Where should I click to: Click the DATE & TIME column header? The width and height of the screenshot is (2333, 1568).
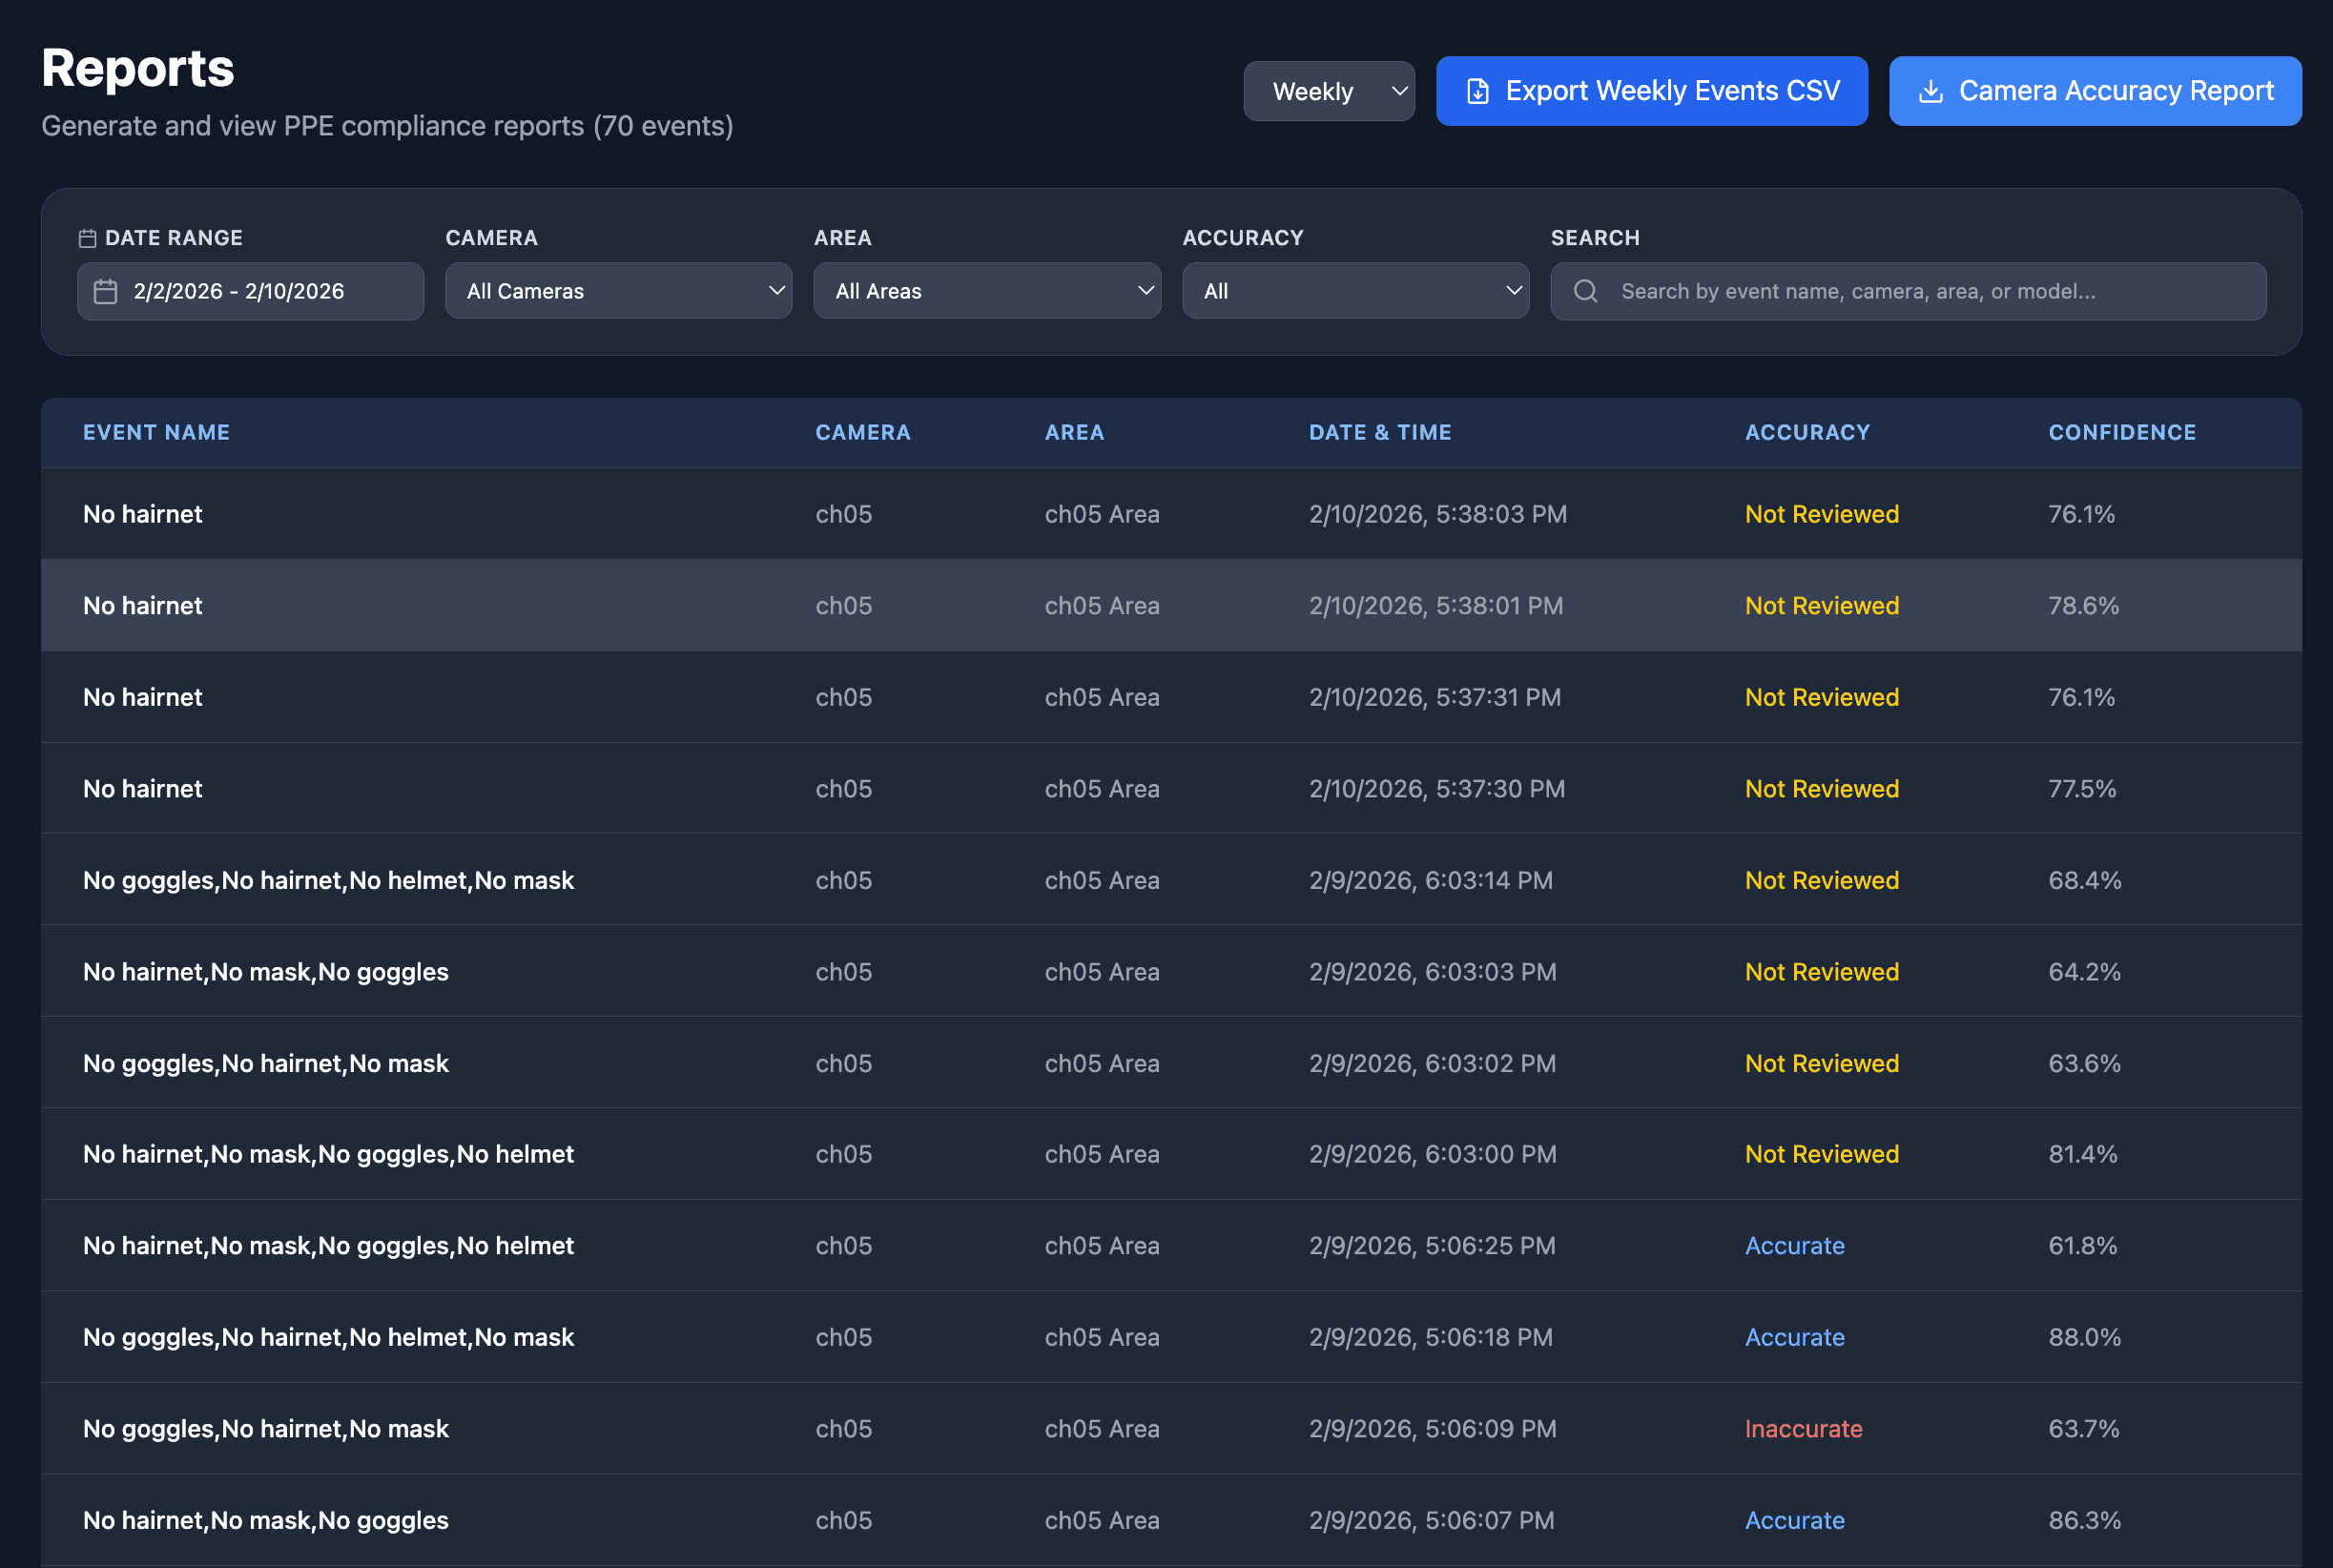pos(1380,432)
